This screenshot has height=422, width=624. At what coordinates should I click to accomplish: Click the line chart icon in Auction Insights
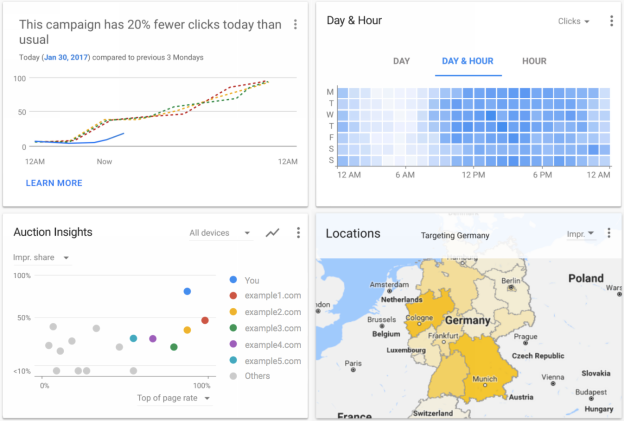pyautogui.click(x=272, y=233)
